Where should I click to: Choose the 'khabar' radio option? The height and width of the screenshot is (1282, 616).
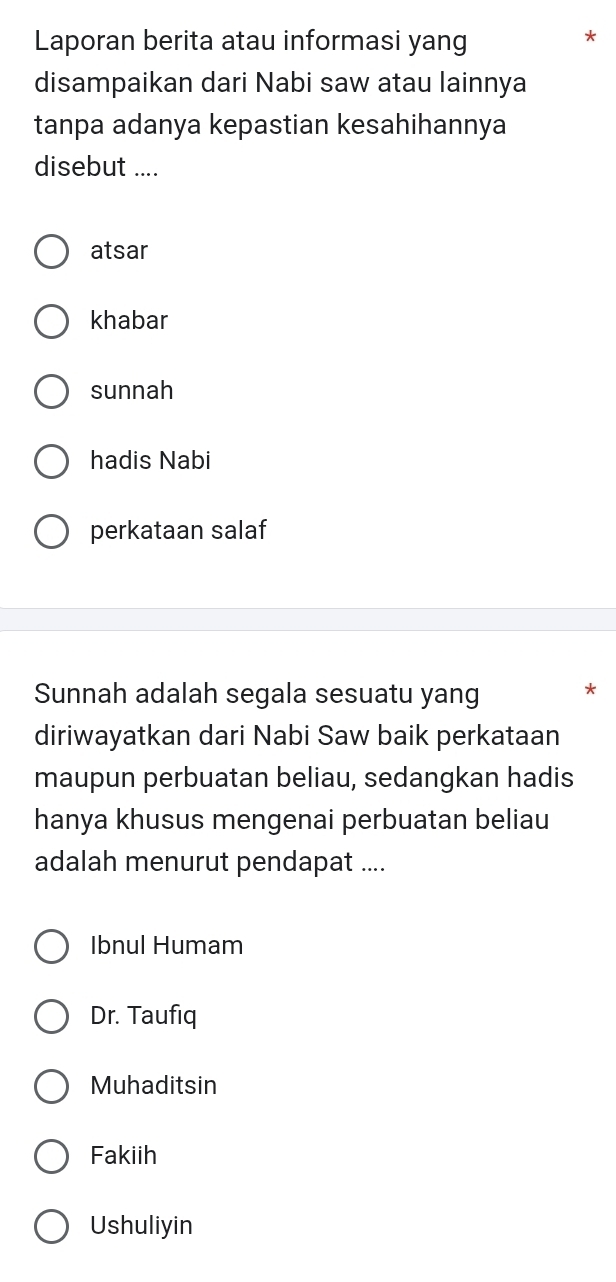(x=52, y=322)
